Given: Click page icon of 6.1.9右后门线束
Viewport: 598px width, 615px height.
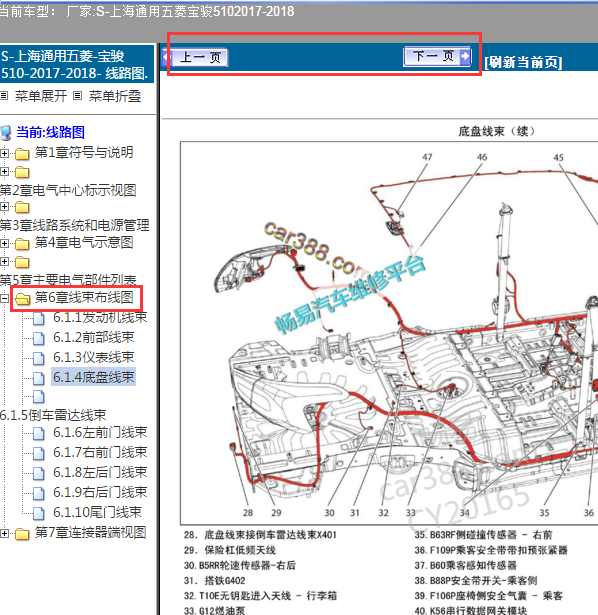Looking at the screenshot, I should coord(38,493).
